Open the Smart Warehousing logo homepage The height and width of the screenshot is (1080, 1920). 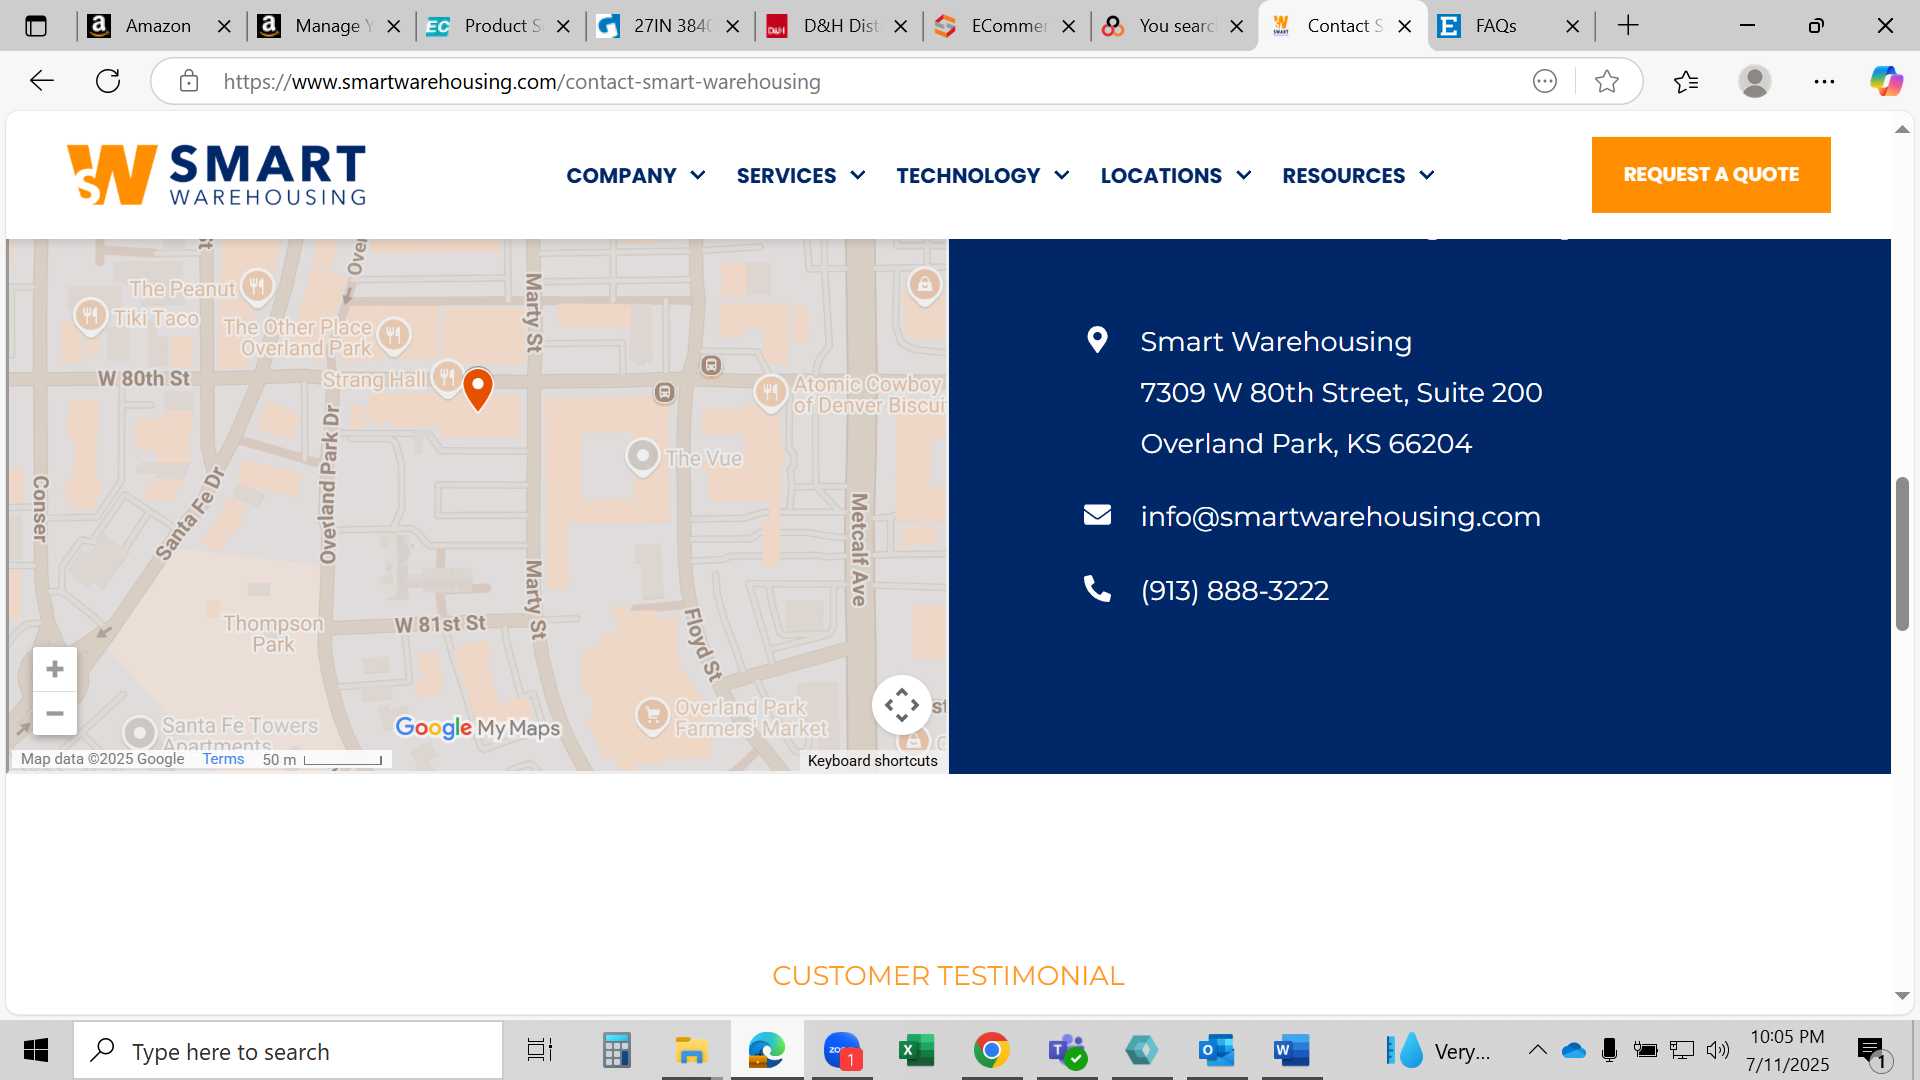coord(216,175)
